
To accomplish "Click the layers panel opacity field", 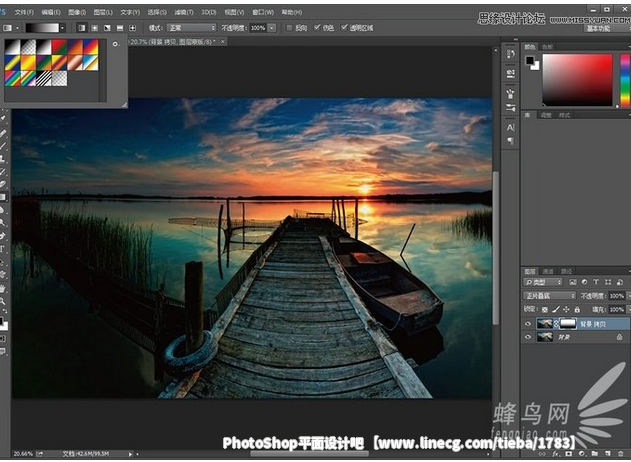I will (x=617, y=296).
